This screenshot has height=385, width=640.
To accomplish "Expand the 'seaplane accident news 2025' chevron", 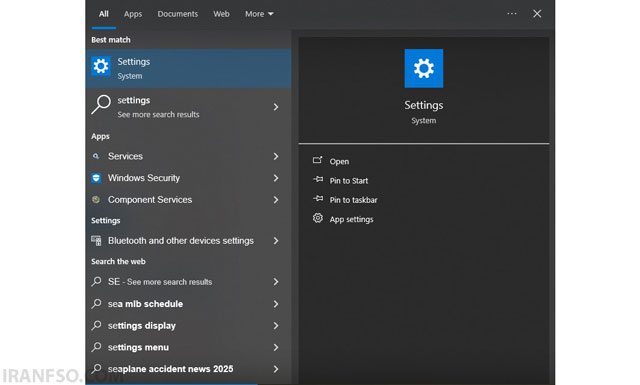I will coord(276,369).
